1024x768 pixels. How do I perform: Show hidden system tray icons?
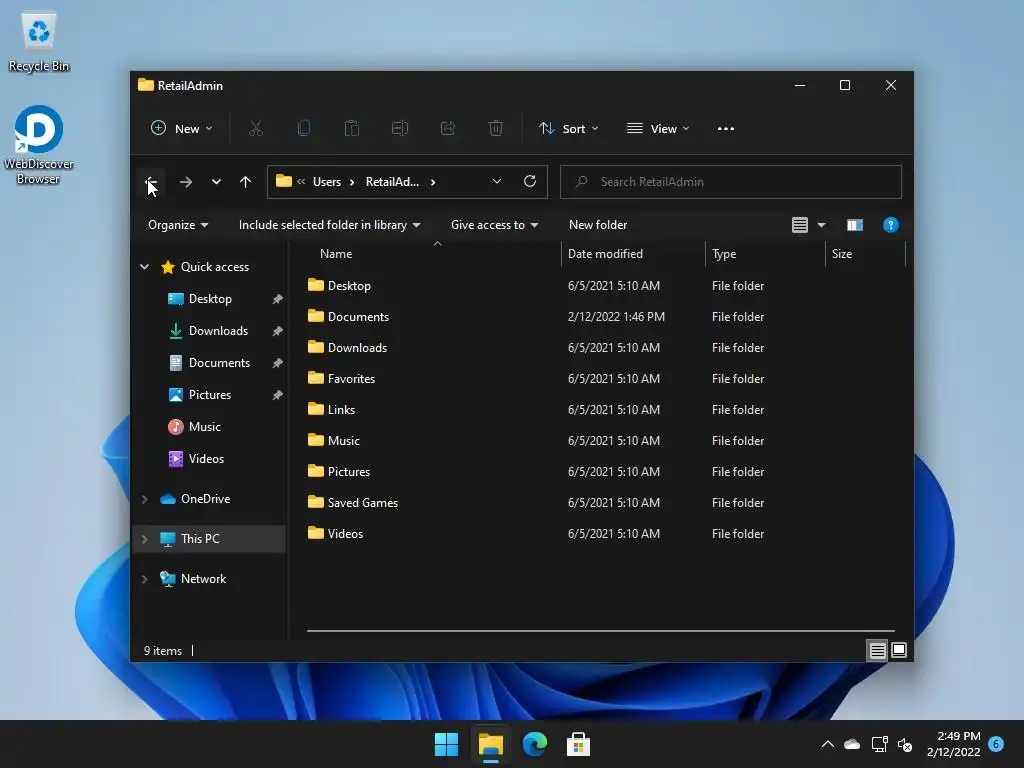(x=827, y=744)
